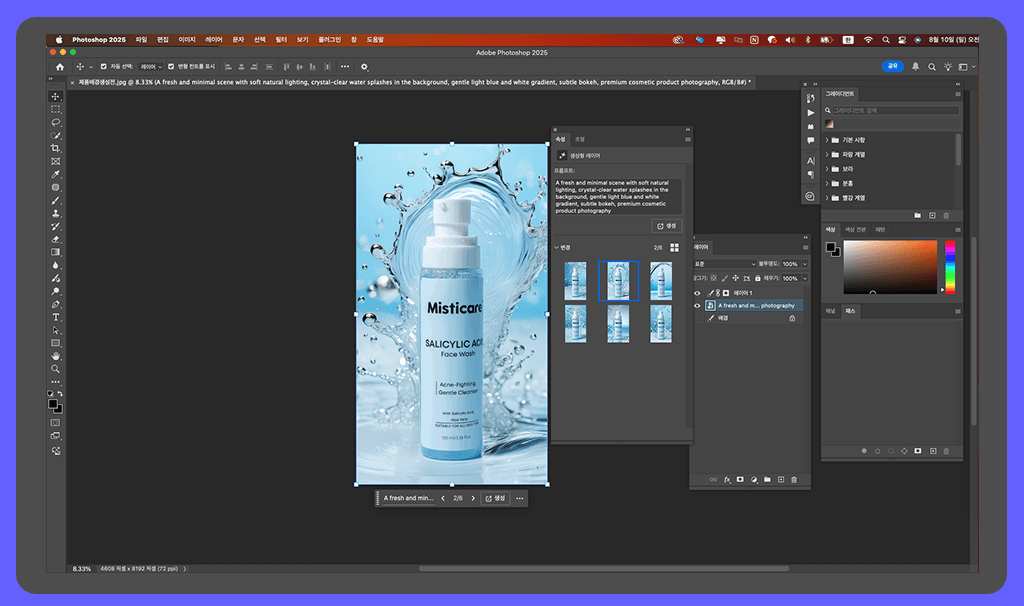Collapse the 변경 variations section

(556, 247)
